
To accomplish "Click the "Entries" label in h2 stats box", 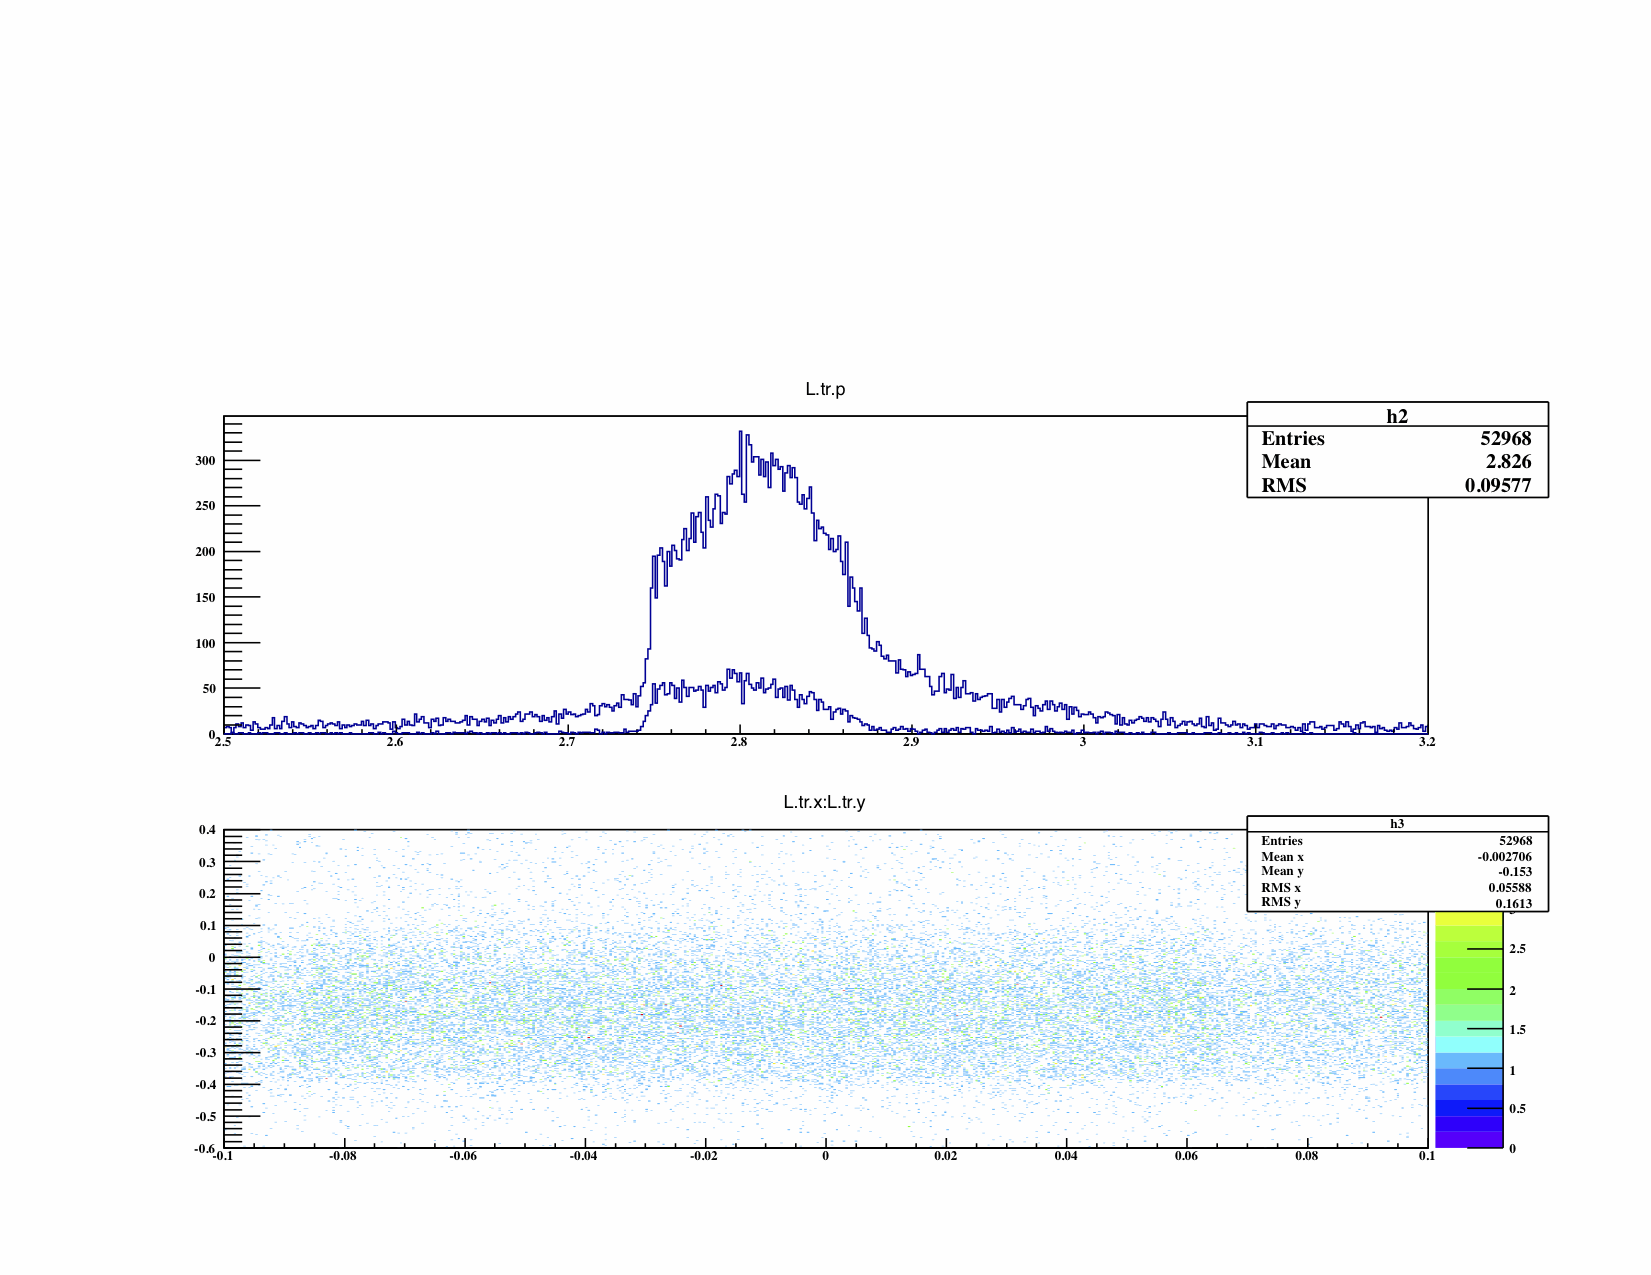I will pos(1293,439).
